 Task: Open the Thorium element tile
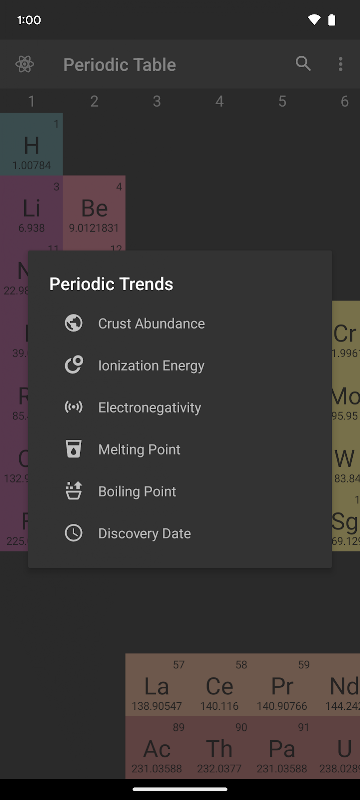tap(219, 747)
